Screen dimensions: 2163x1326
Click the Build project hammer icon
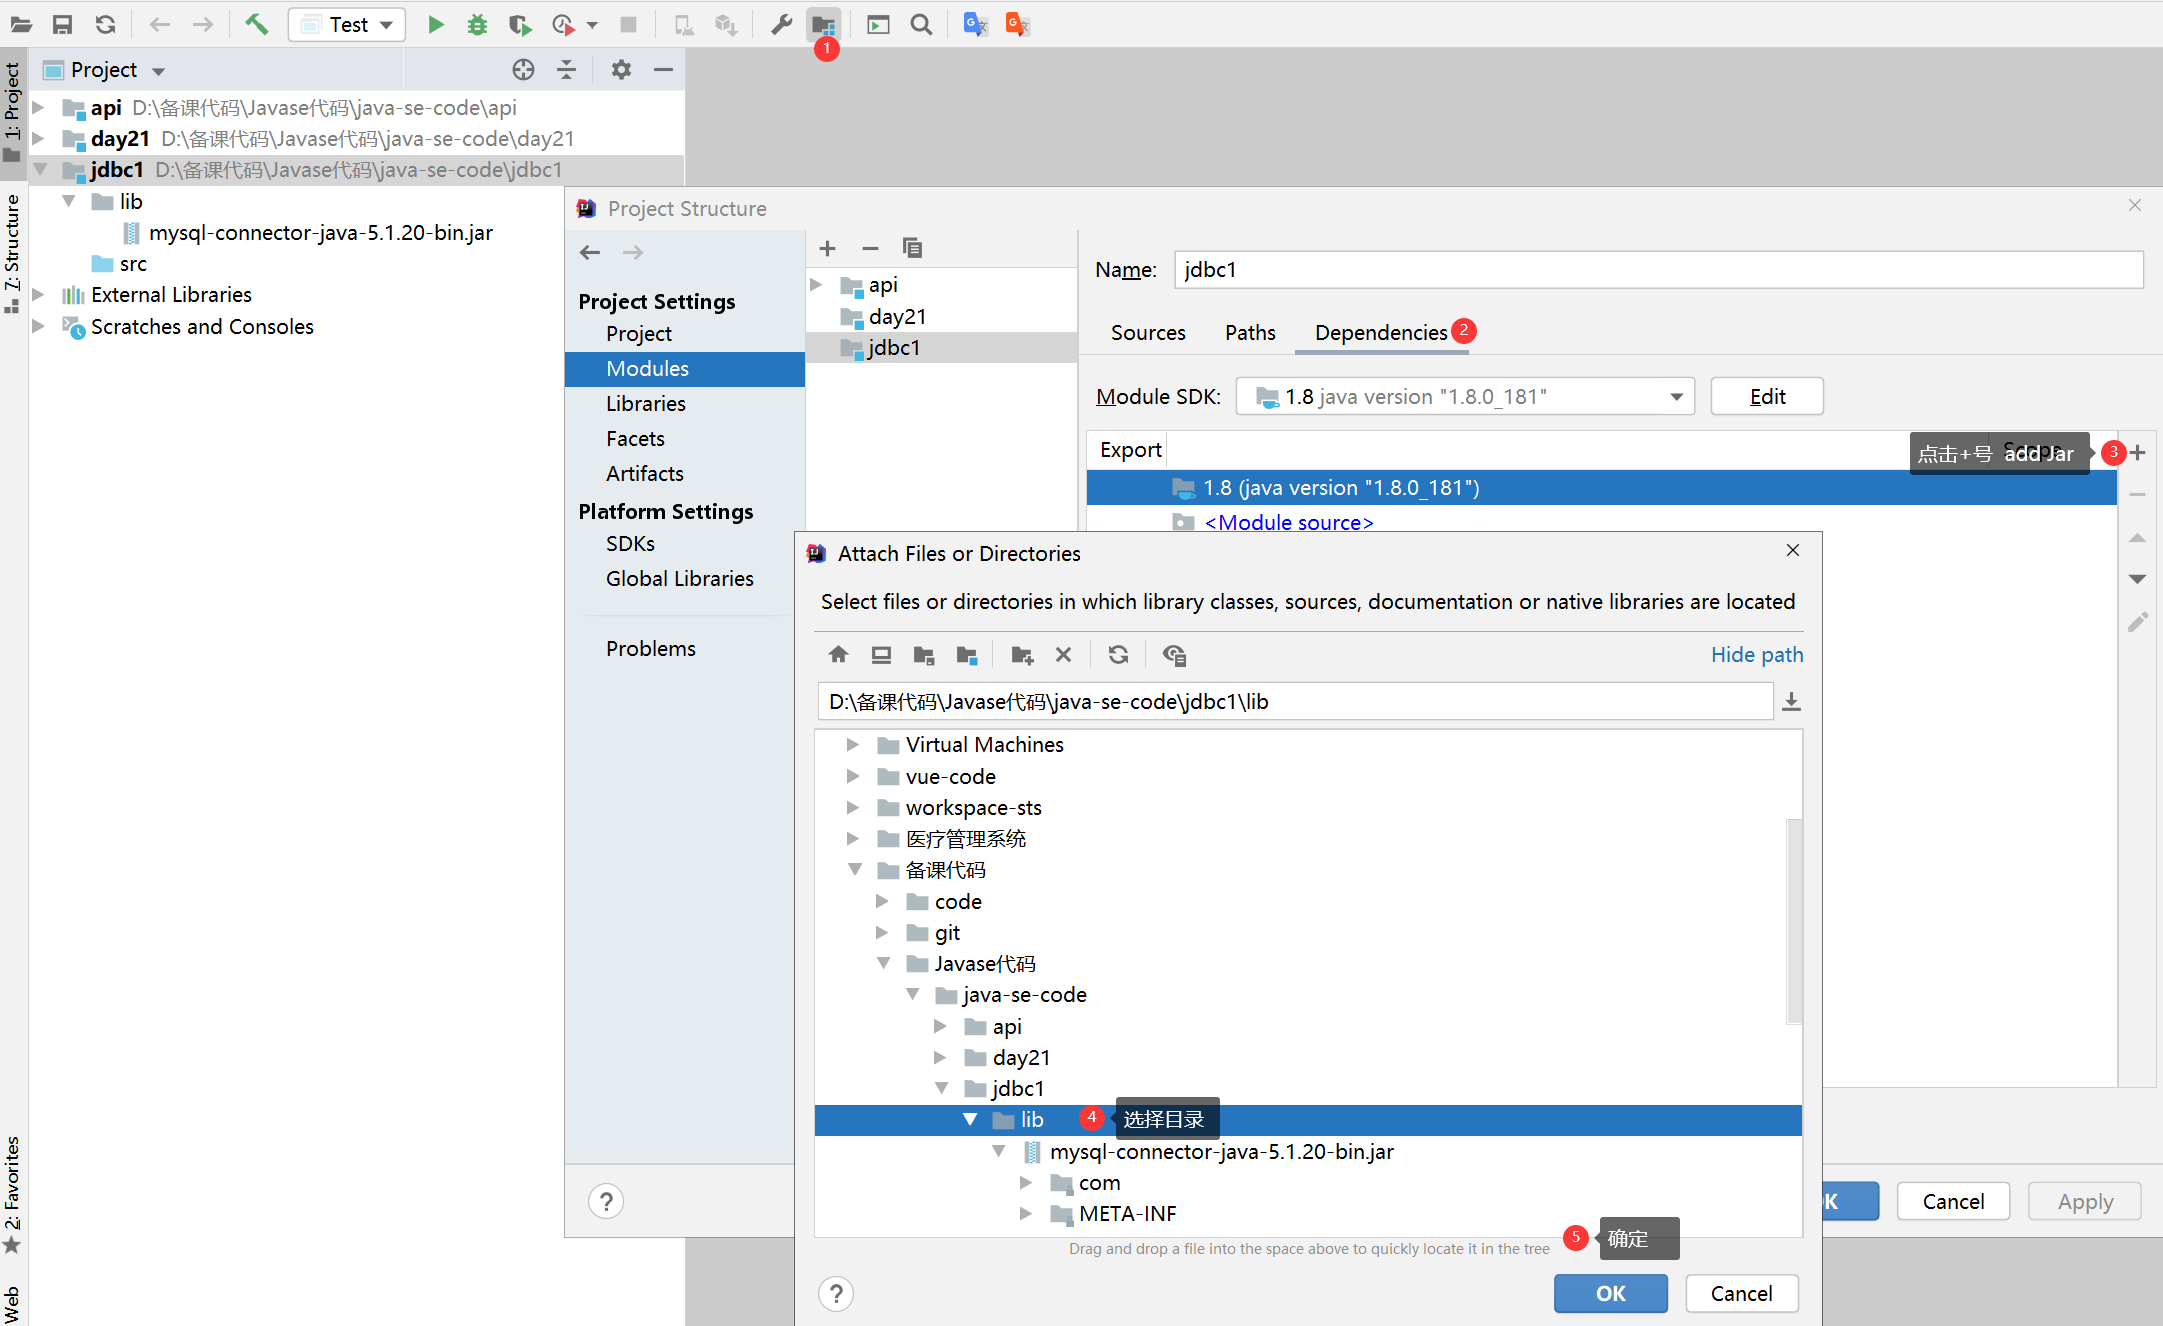[x=257, y=24]
